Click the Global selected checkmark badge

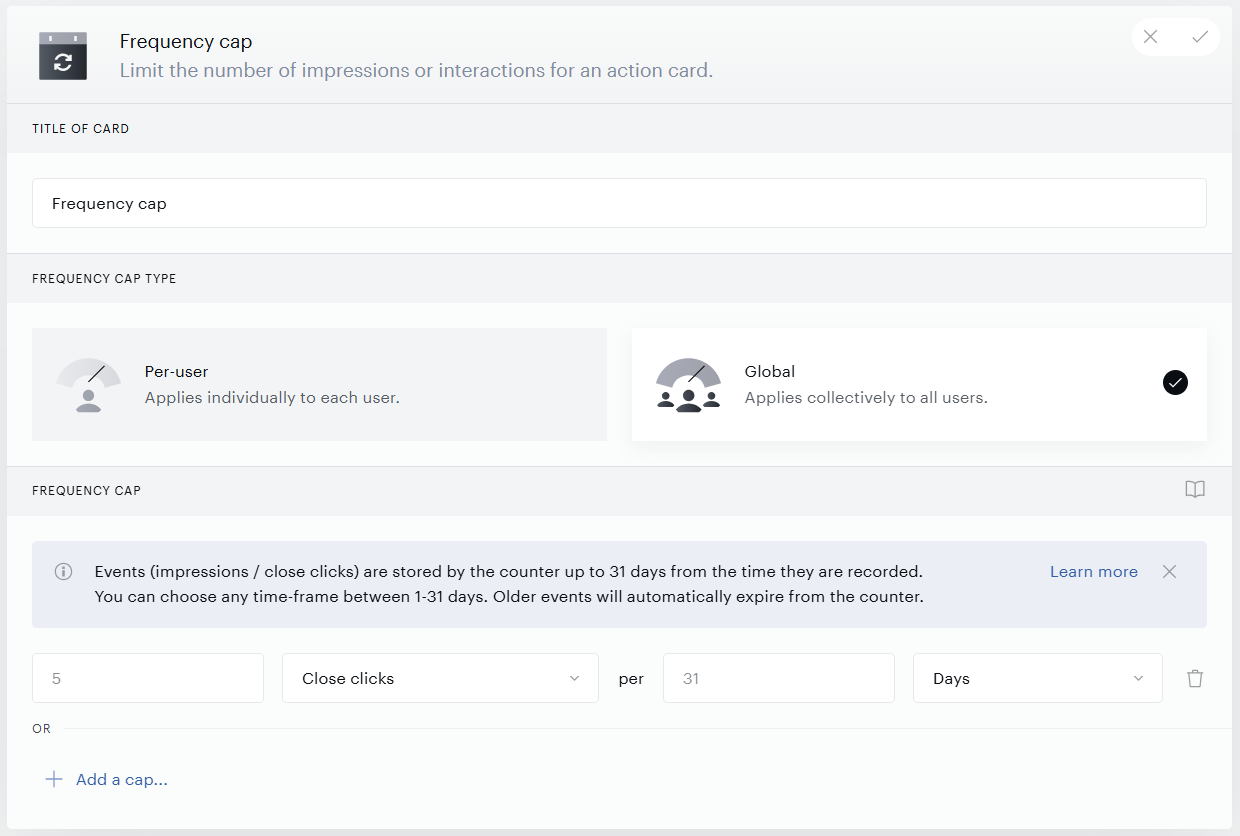coord(1176,382)
